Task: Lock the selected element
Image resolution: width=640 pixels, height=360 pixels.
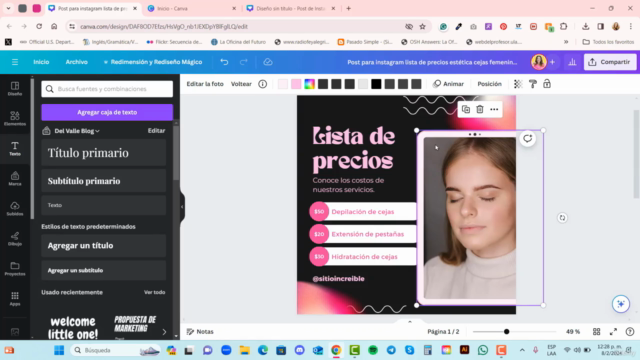Action: 547,84
